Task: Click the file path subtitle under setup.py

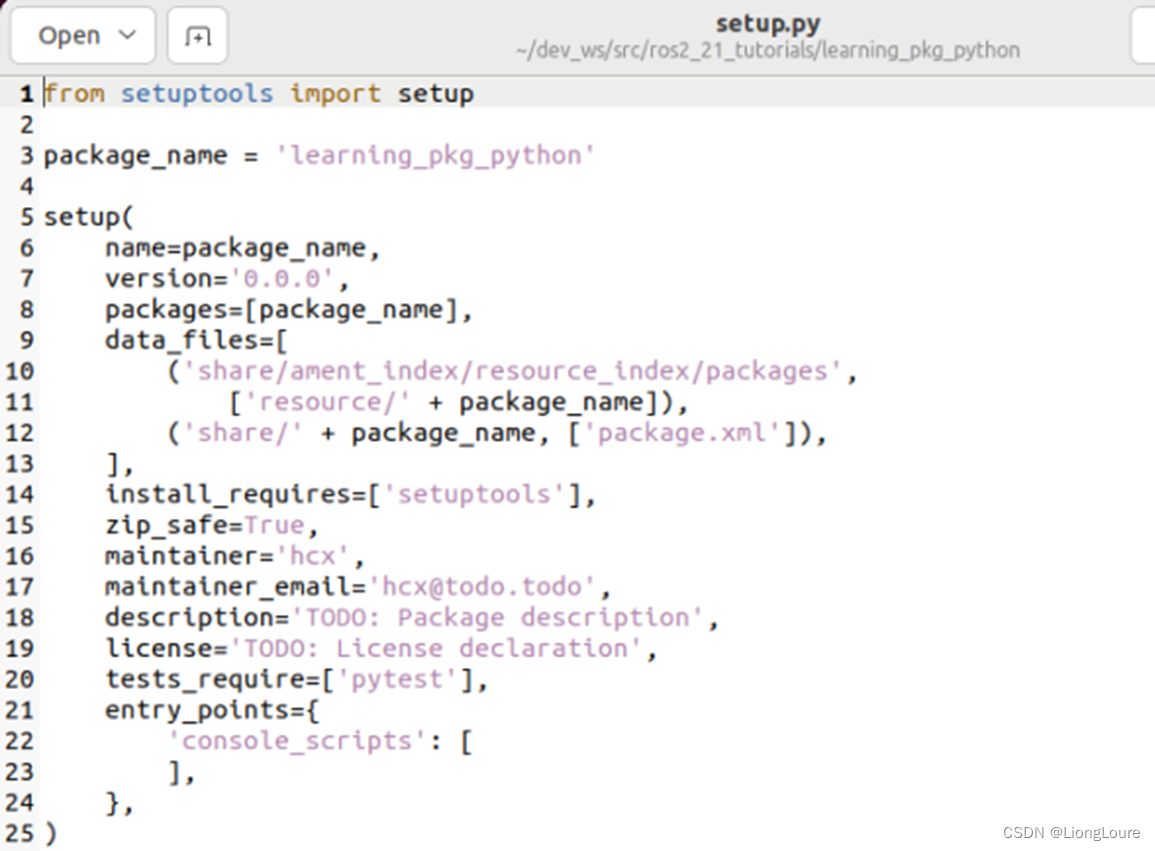Action: click(768, 51)
